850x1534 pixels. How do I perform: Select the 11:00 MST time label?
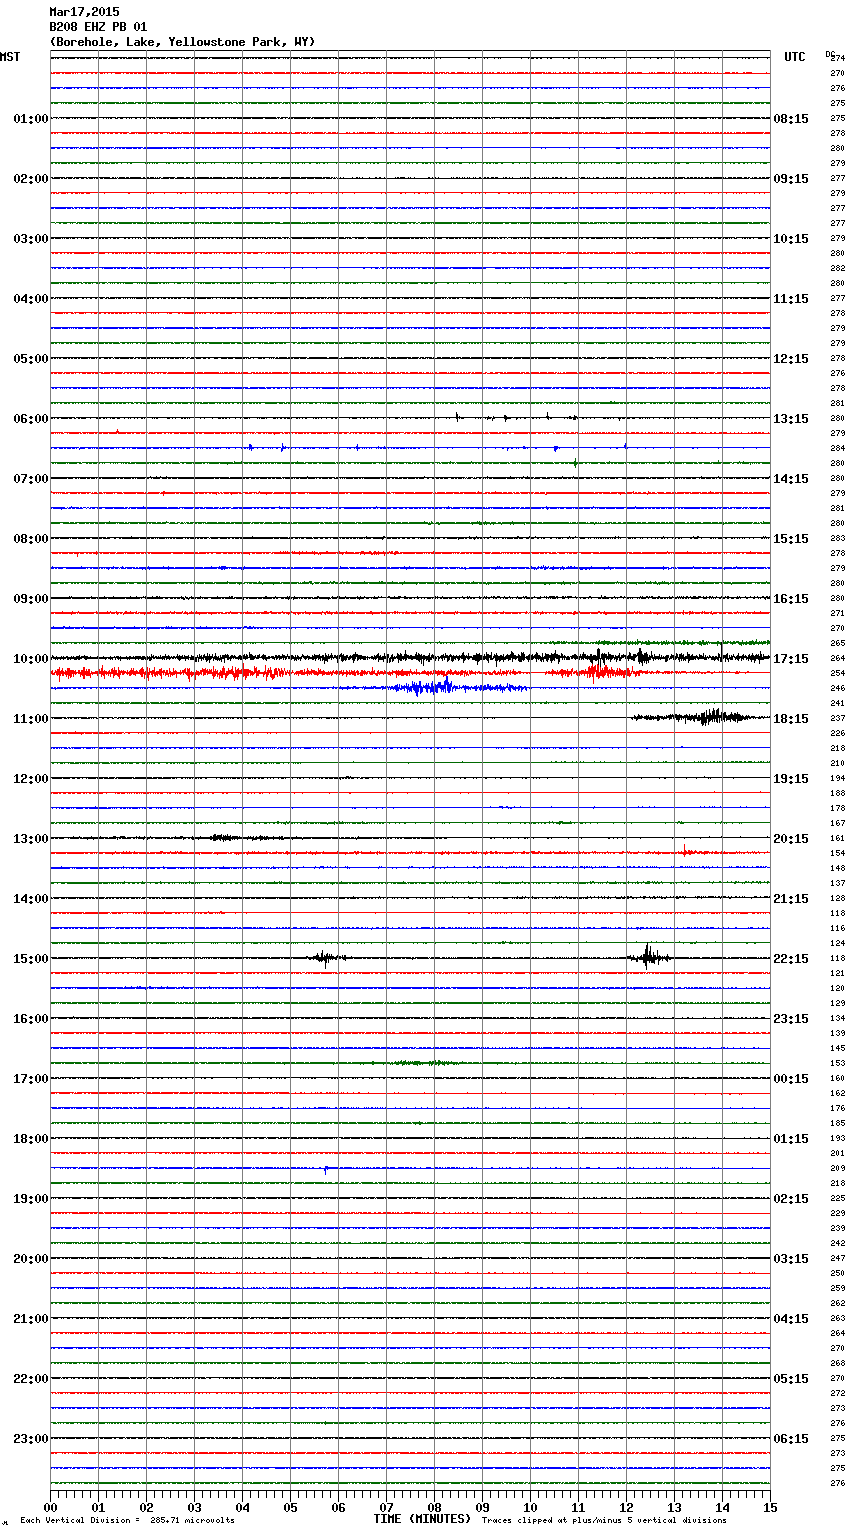coord(30,719)
